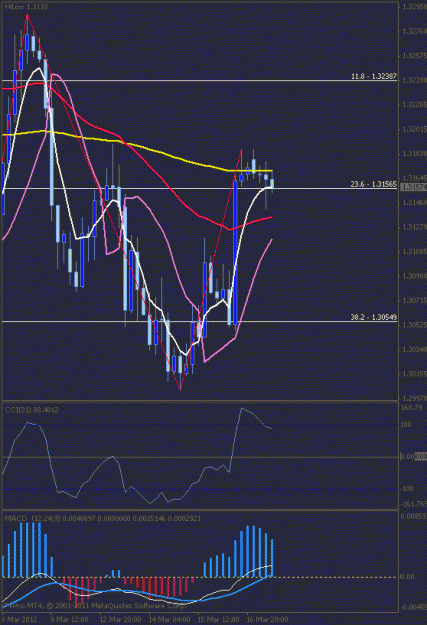Click the 23.6 - 1.31565 Fibonacci level label

[374, 184]
